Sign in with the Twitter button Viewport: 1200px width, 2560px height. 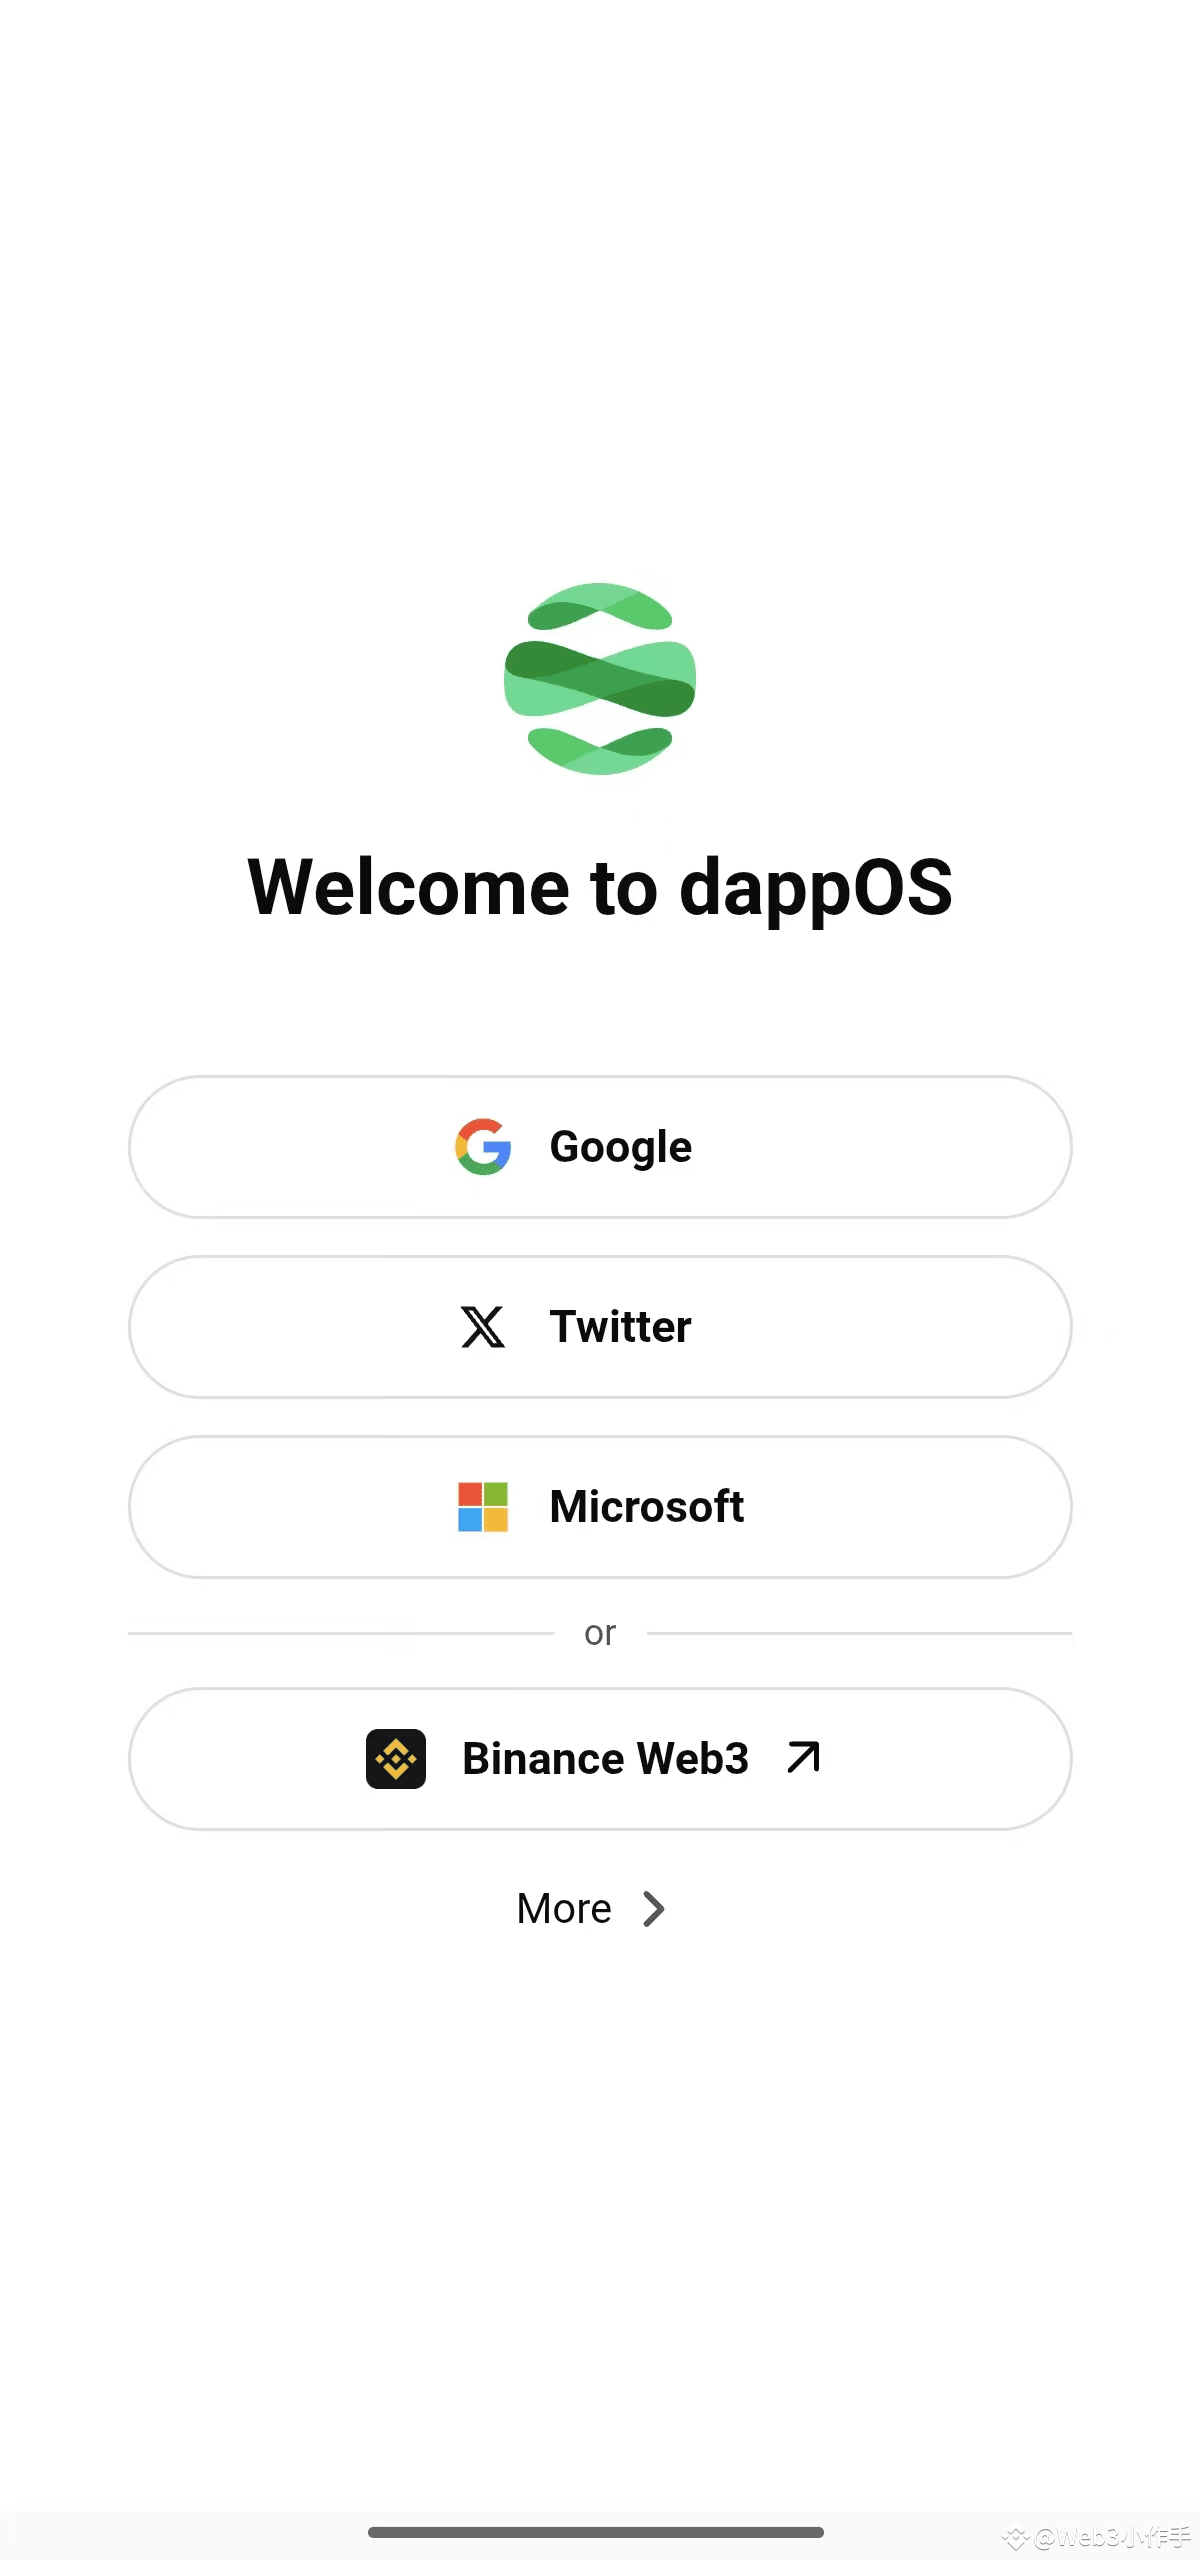pos(600,1327)
